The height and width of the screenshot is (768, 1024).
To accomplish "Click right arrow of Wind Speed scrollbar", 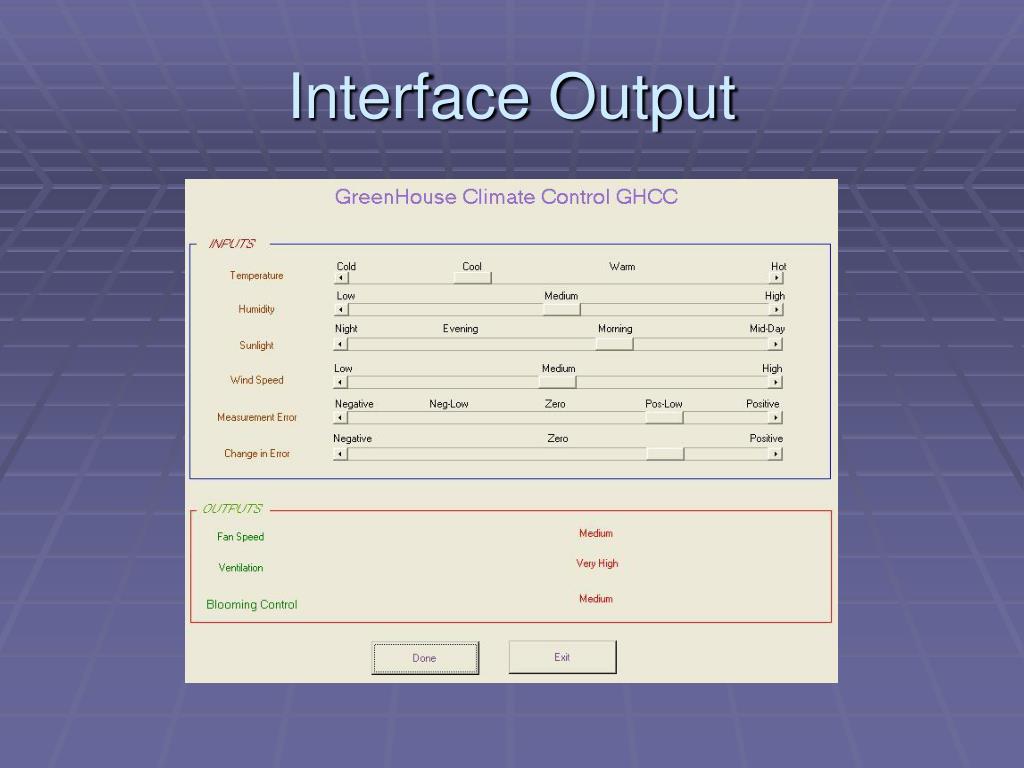I will pyautogui.click(x=776, y=383).
